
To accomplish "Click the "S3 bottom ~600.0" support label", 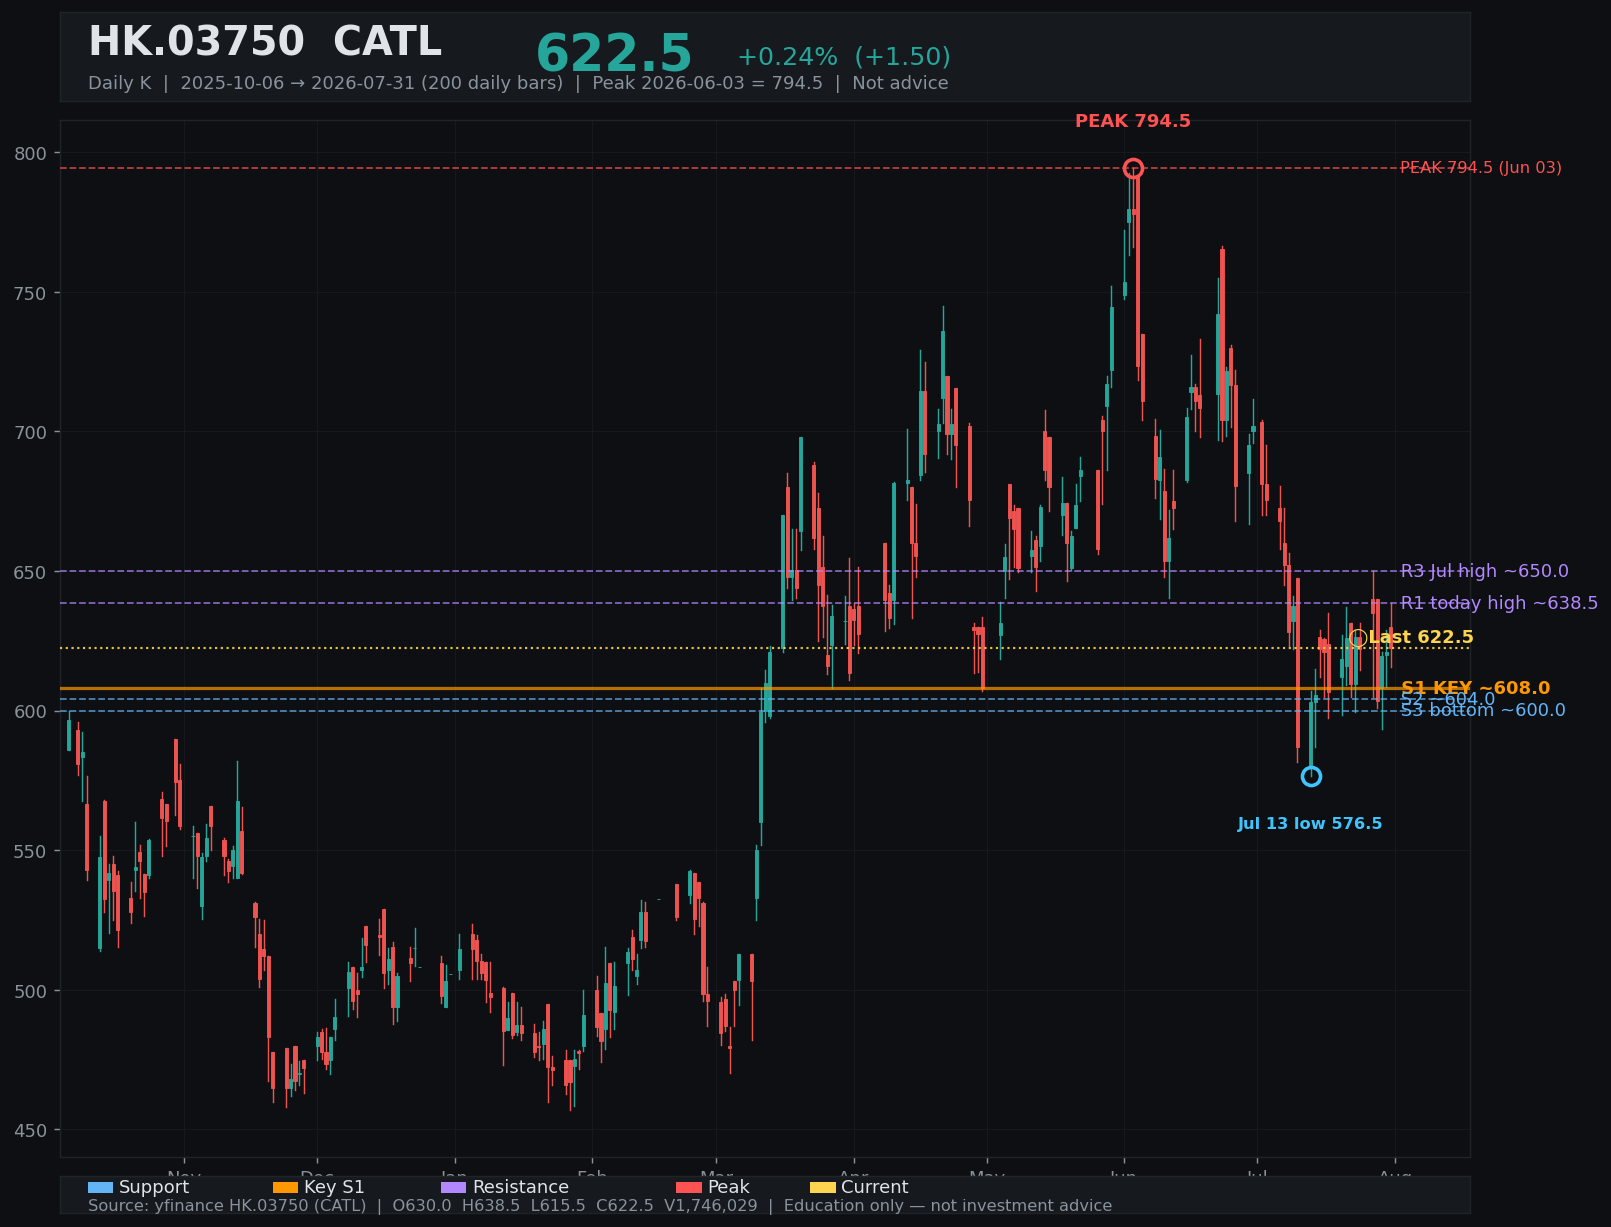I will pos(1483,711).
